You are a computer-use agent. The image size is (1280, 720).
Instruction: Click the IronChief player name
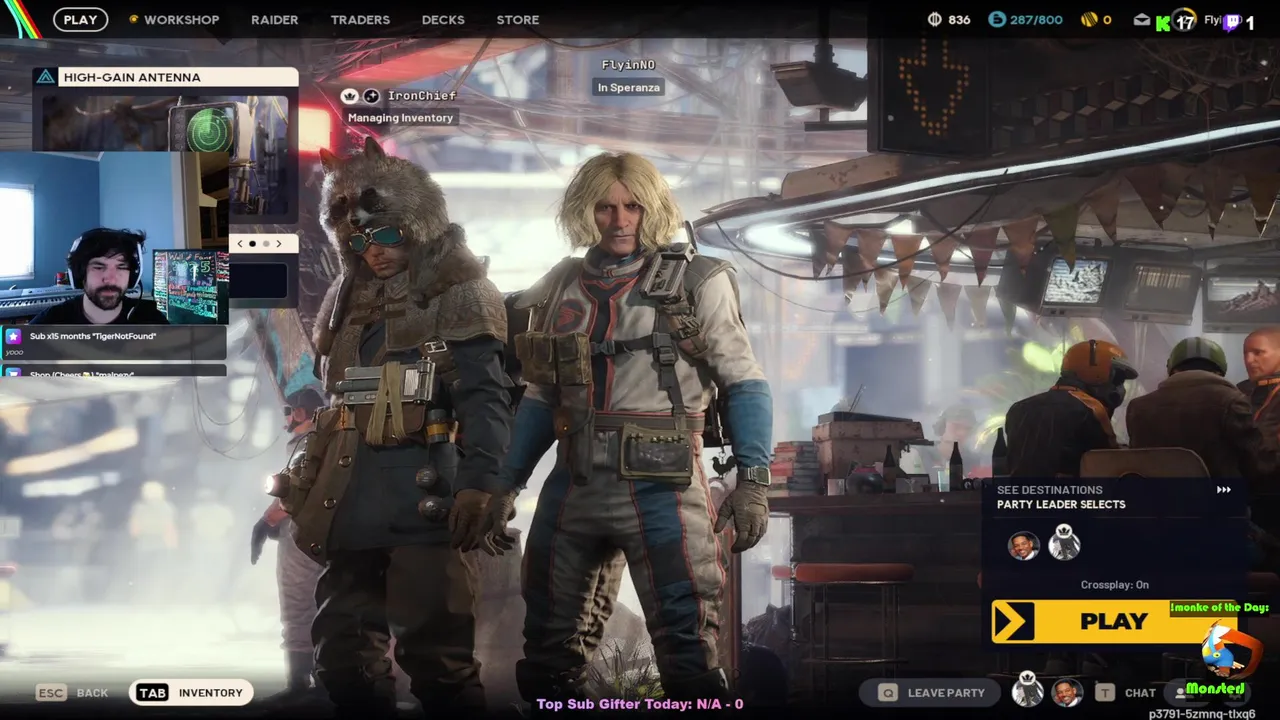421,96
